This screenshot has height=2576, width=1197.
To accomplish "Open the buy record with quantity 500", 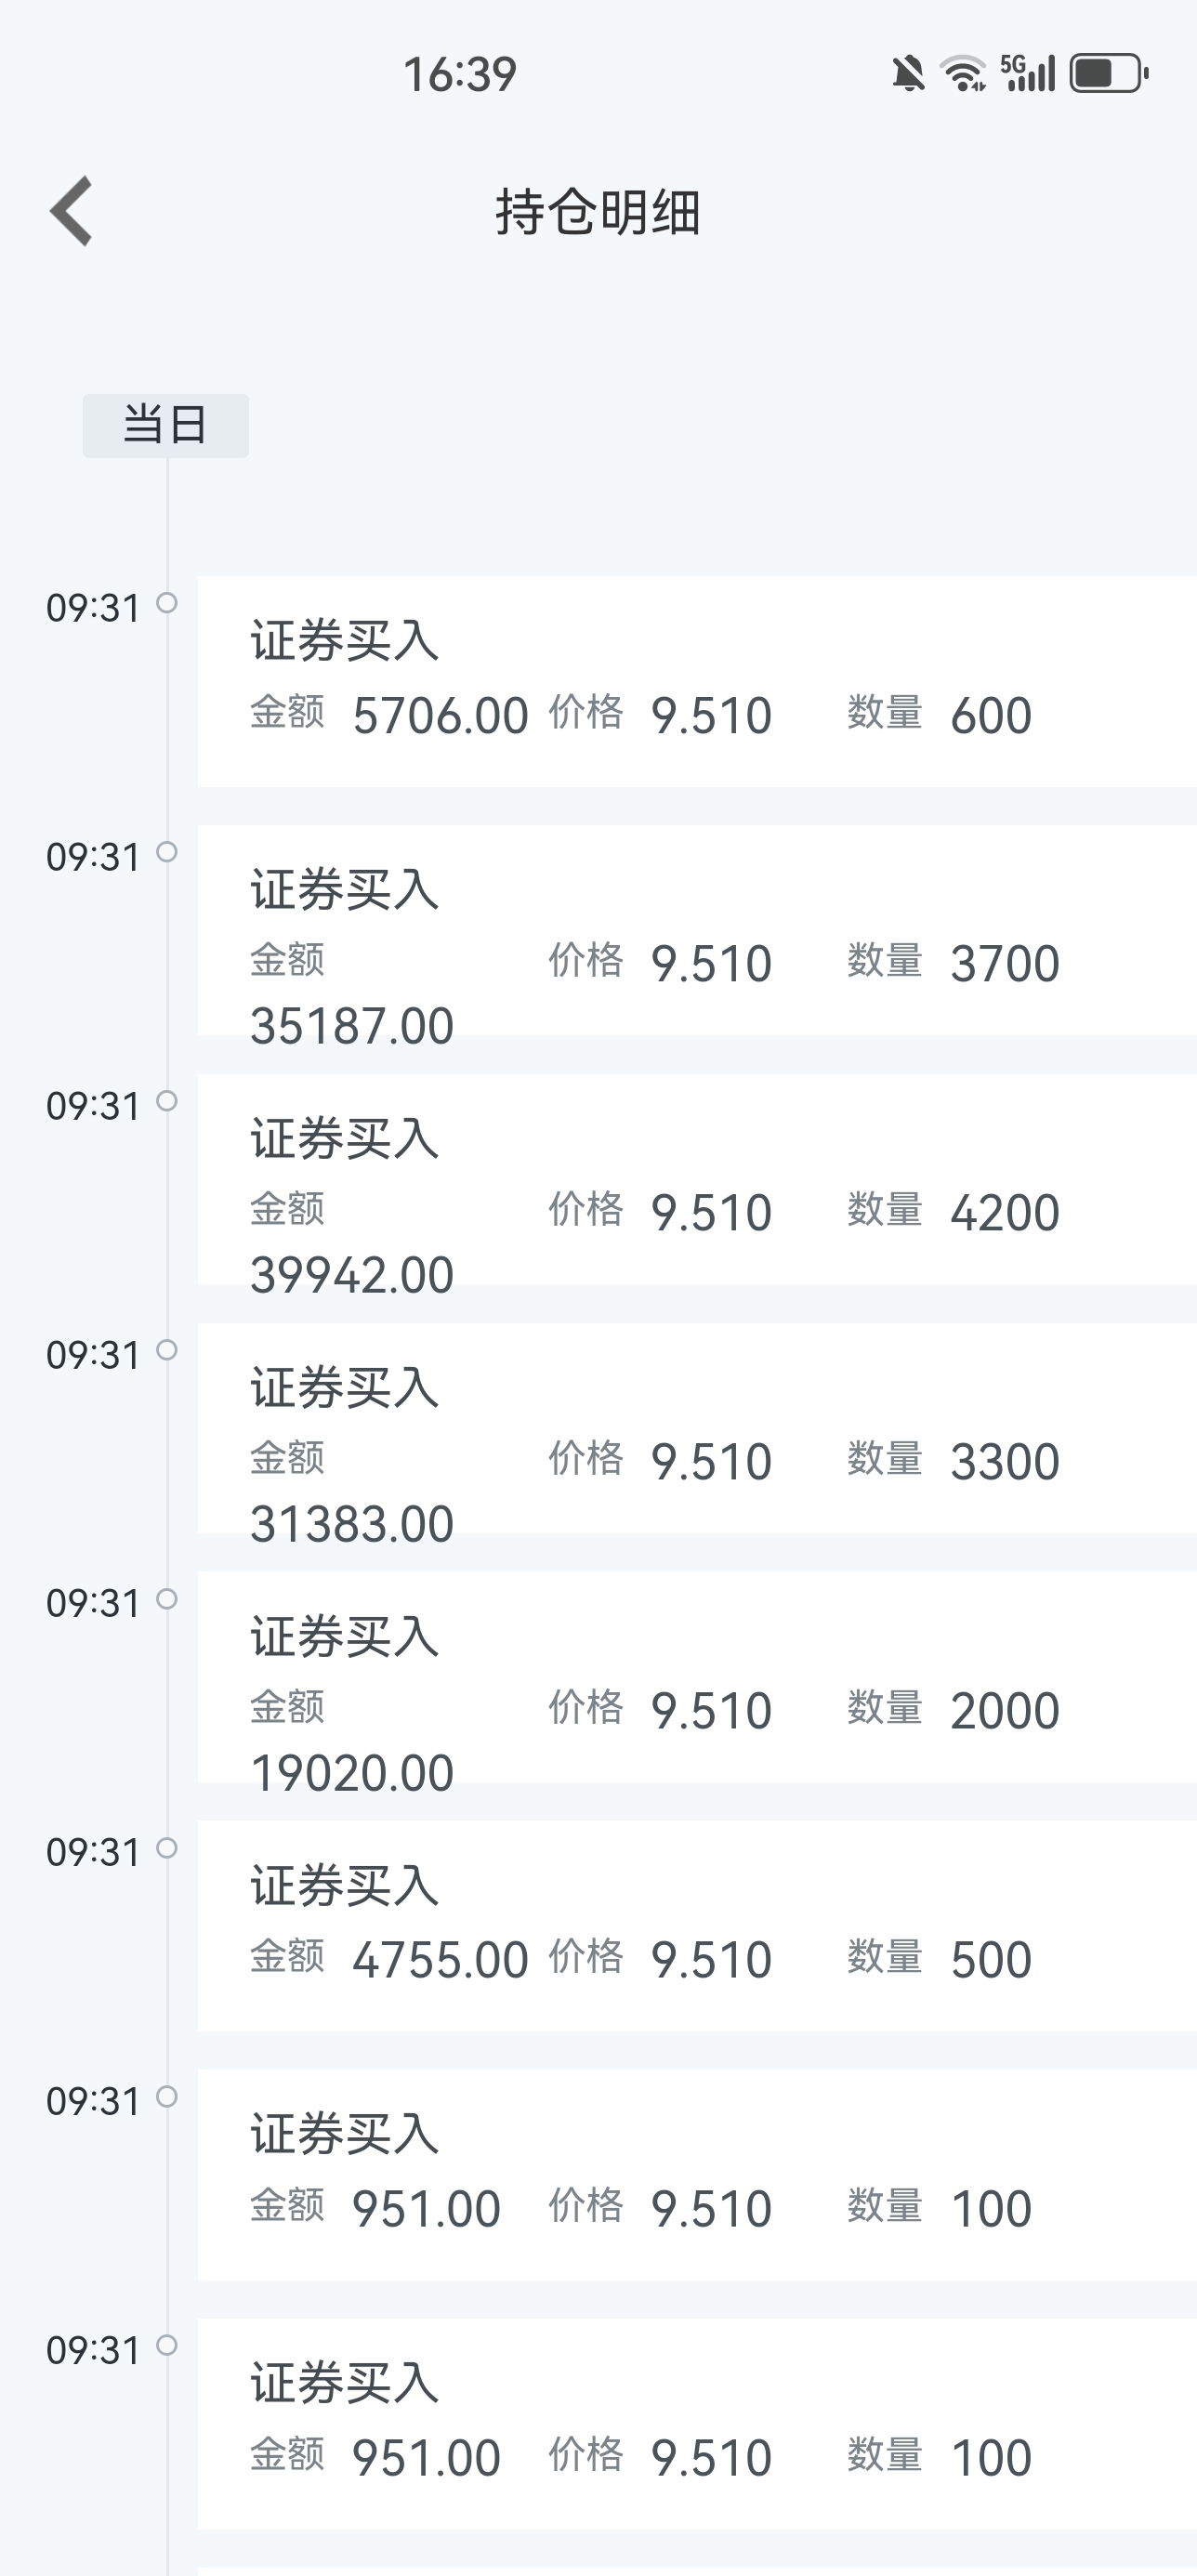I will click(697, 1926).
